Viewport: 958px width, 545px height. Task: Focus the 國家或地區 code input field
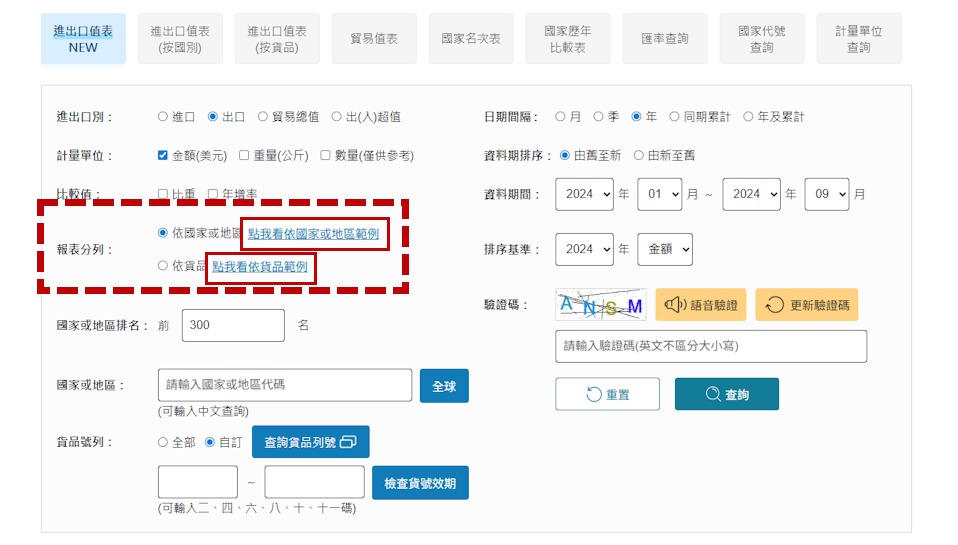[x=285, y=385]
